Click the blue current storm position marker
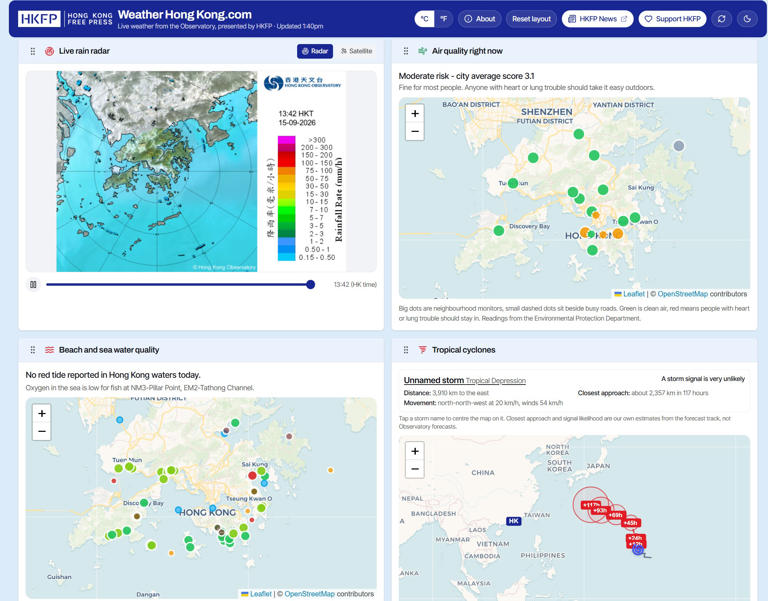 (638, 550)
